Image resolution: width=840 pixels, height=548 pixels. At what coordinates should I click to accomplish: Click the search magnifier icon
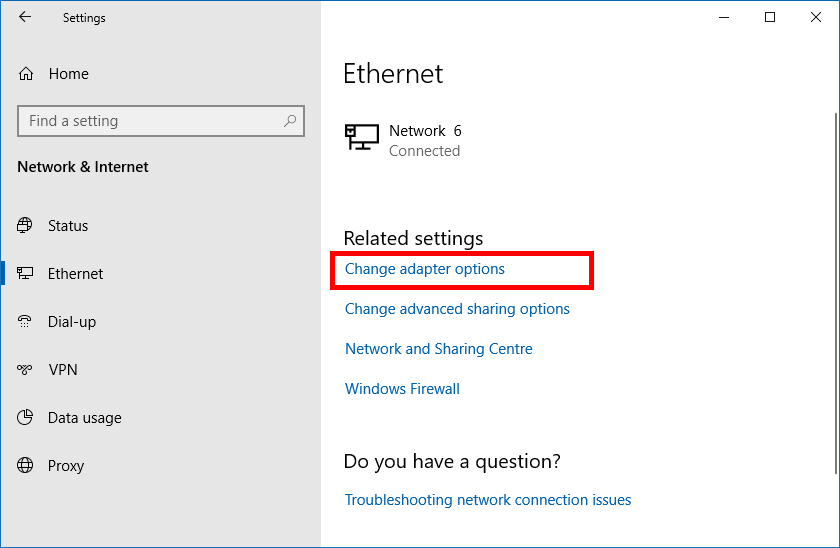[290, 121]
